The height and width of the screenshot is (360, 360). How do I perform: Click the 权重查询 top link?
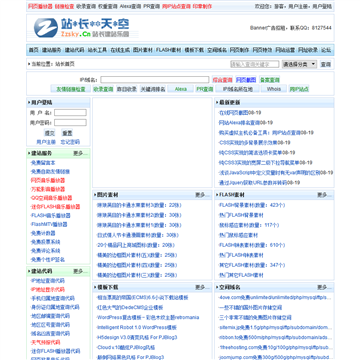(108, 6)
